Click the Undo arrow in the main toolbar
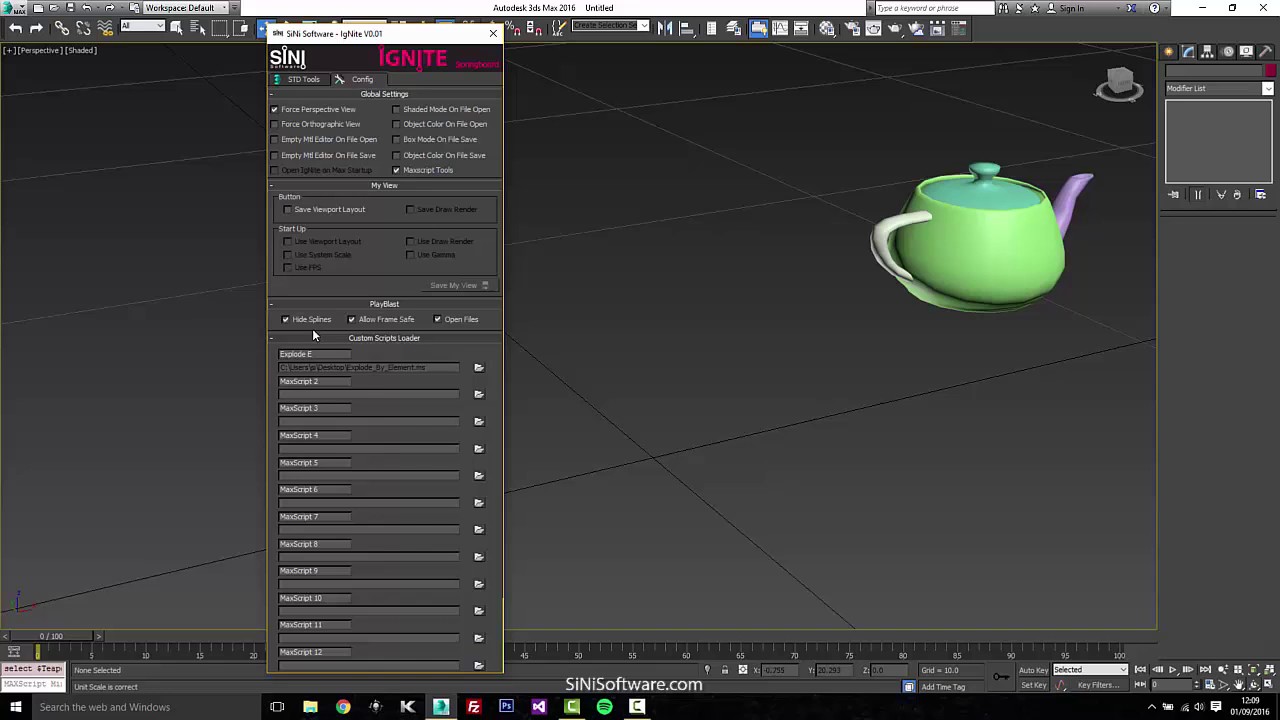The height and width of the screenshot is (720, 1280). 16,28
